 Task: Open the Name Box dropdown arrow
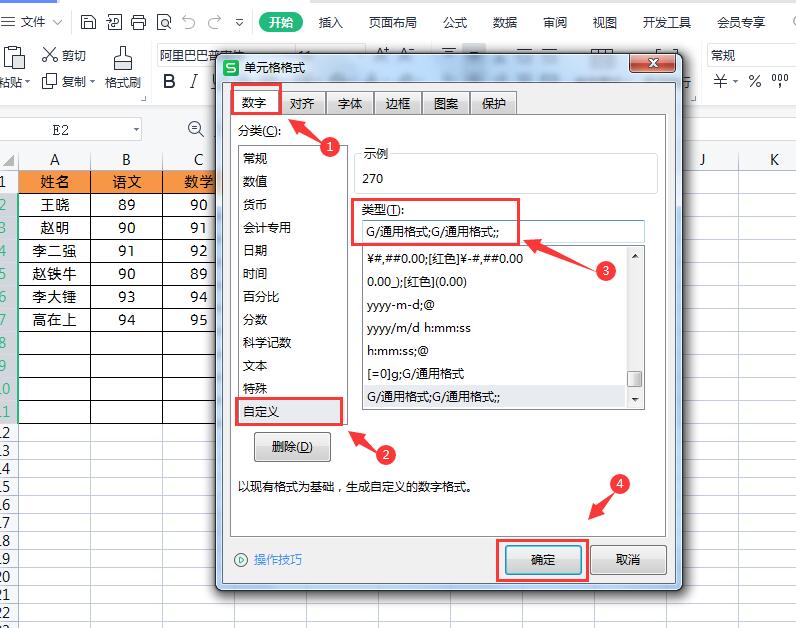(136, 130)
